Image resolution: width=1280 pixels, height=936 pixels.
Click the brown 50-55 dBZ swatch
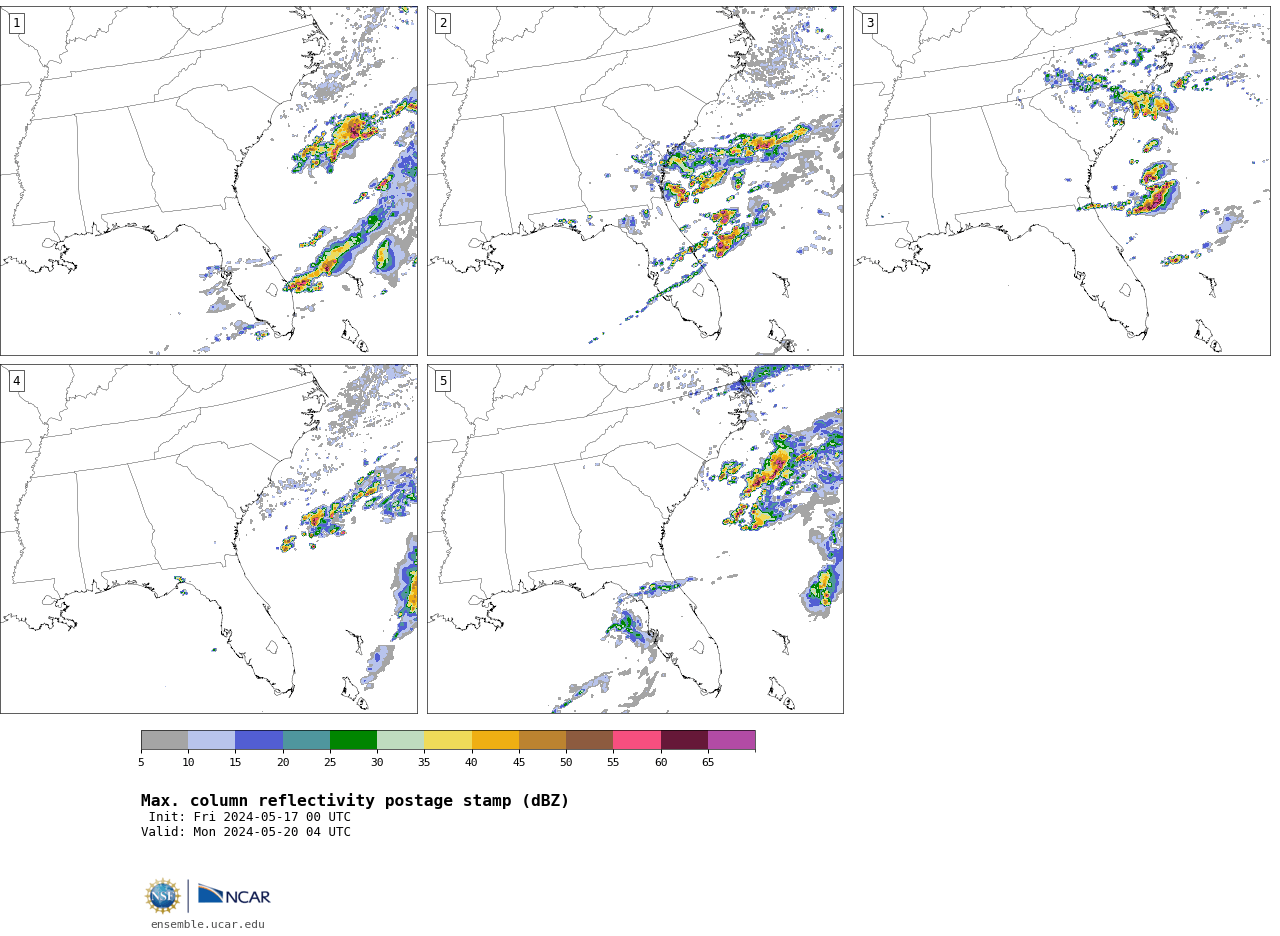click(589, 740)
